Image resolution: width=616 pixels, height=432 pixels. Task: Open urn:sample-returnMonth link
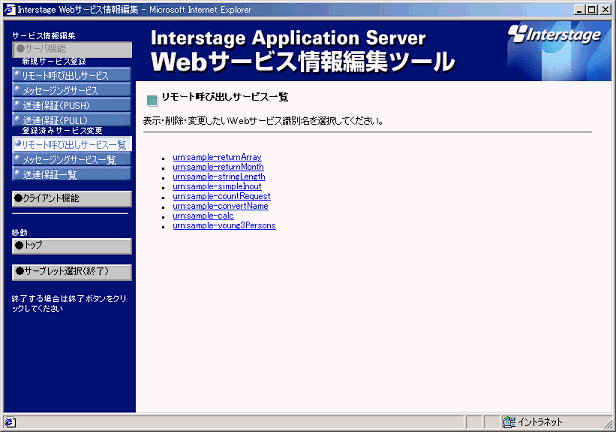pos(218,167)
